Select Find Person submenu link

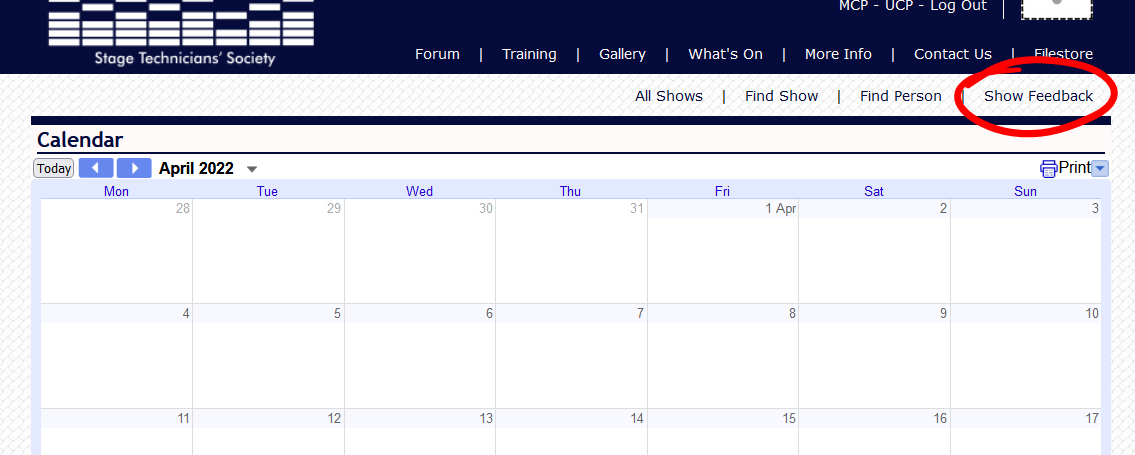900,96
